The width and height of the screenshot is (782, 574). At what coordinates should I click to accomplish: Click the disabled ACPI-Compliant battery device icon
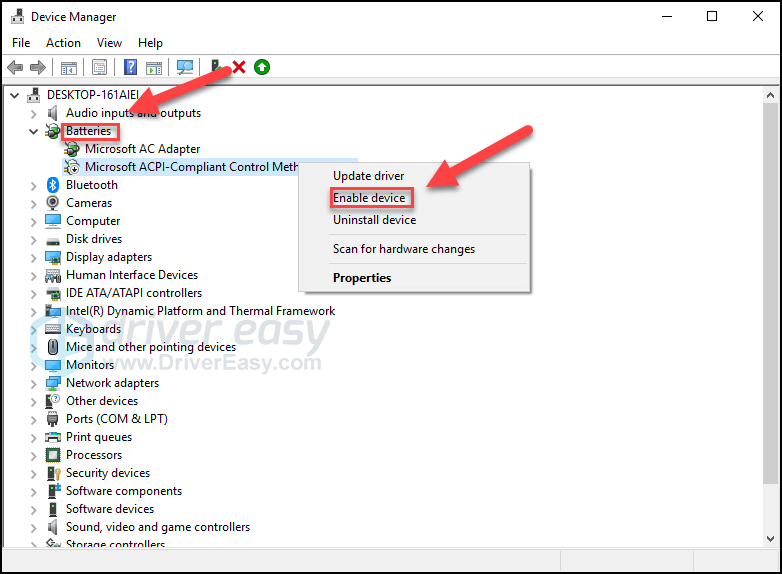click(72, 167)
